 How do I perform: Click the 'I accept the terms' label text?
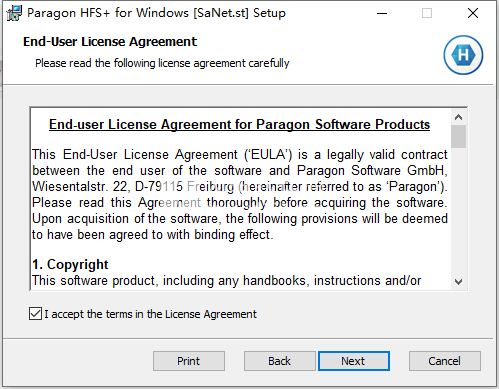tap(150, 314)
